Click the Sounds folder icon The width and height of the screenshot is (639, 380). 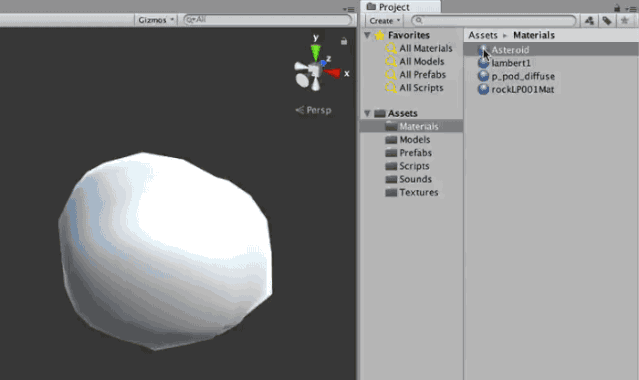[x=391, y=179]
